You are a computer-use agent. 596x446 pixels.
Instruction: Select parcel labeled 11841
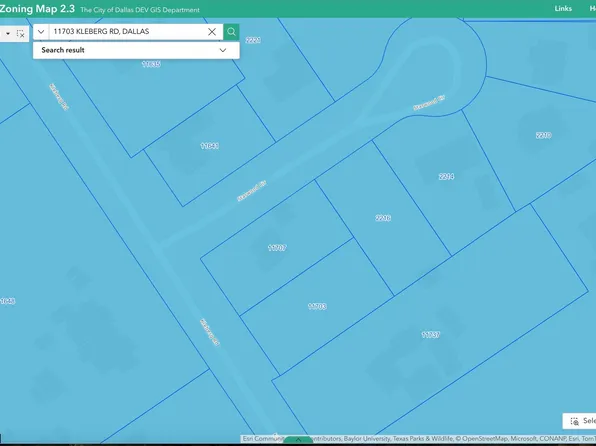(x=209, y=146)
